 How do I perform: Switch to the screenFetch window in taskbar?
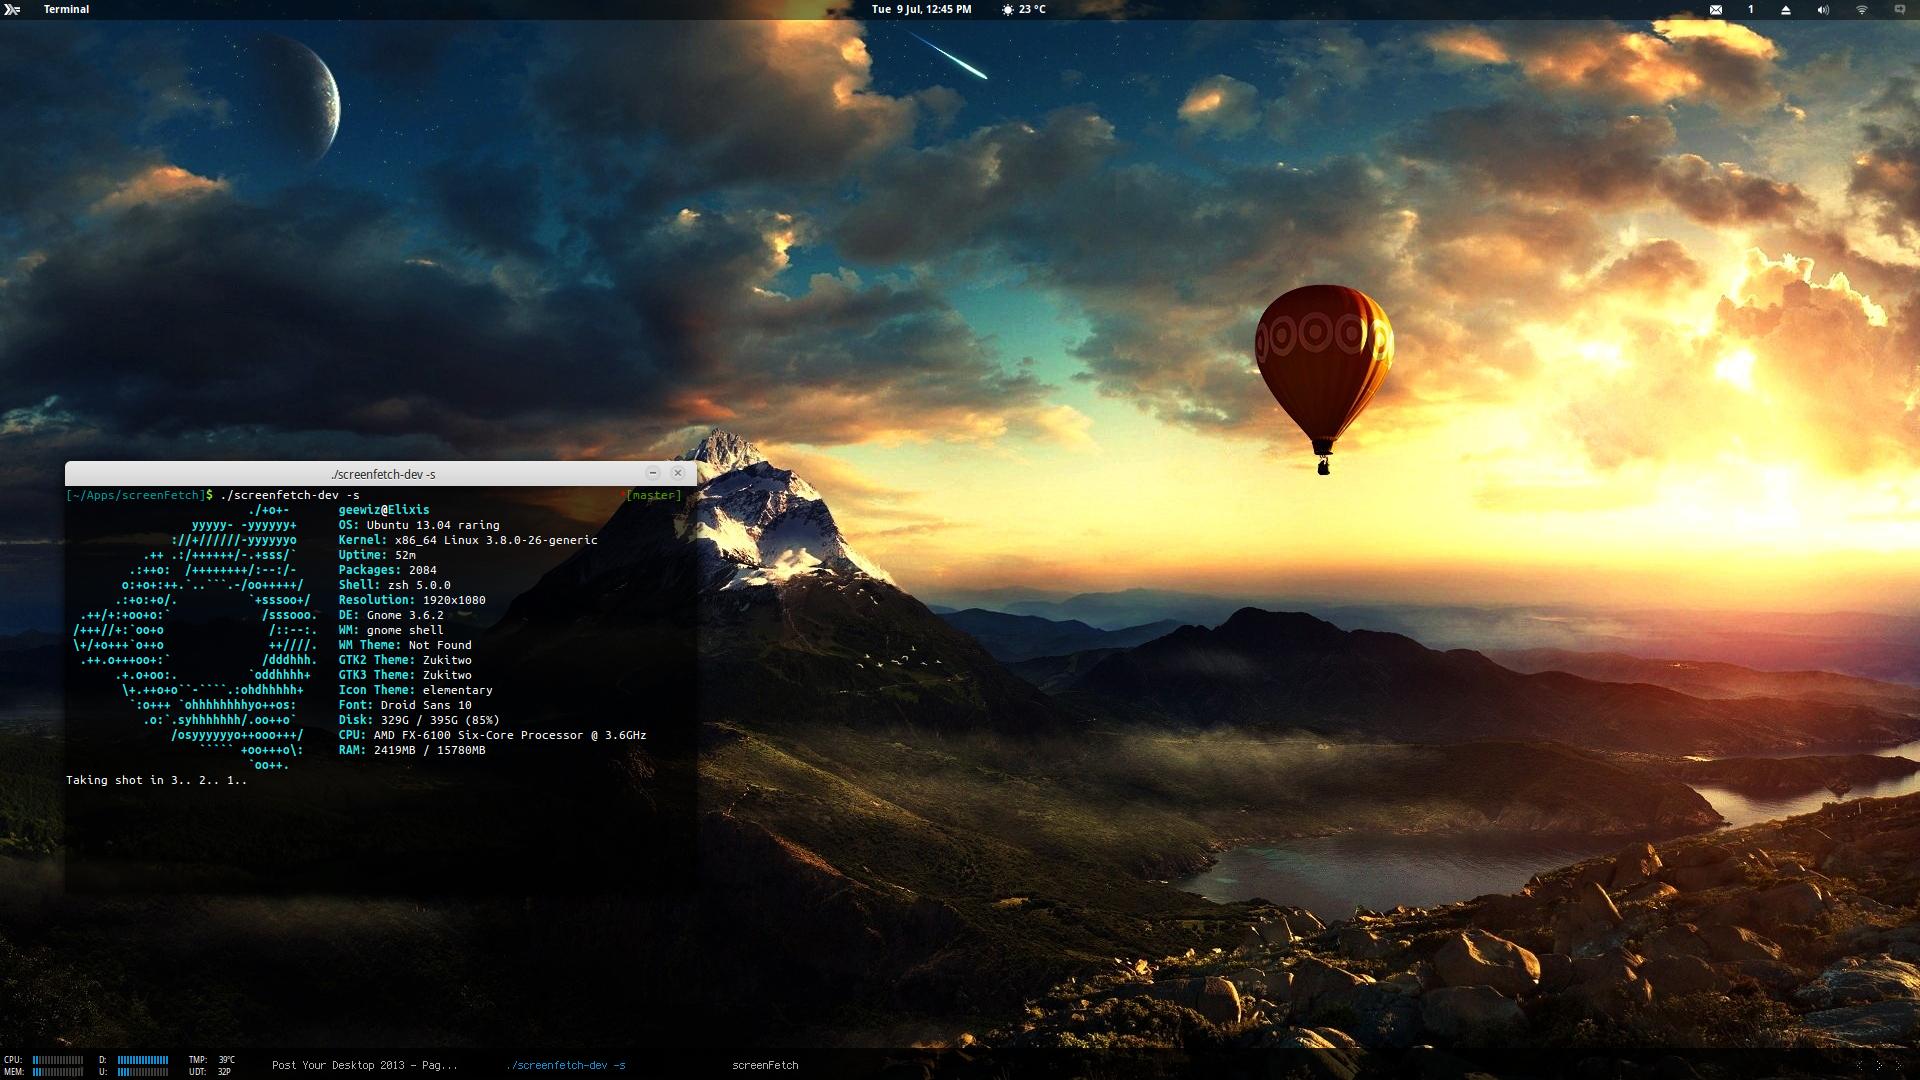765,1065
